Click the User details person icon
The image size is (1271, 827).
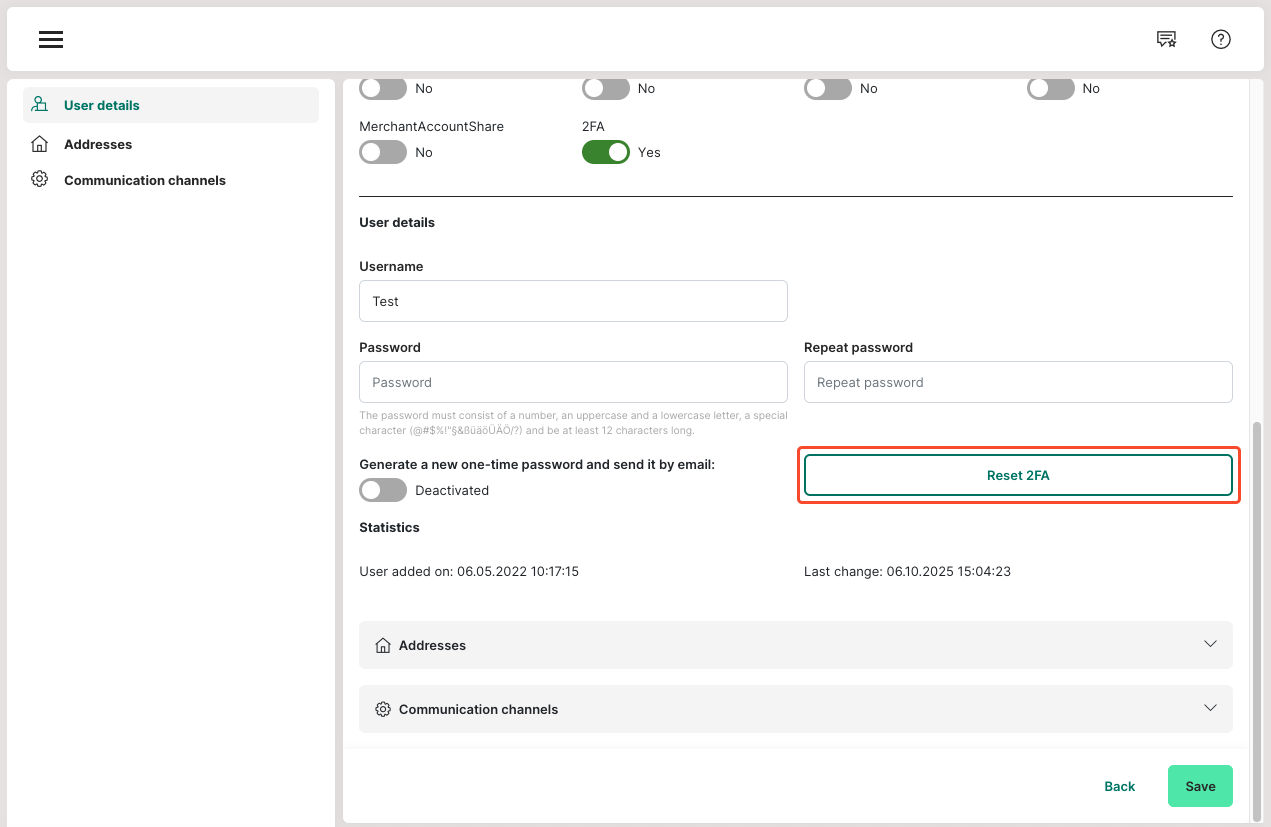(40, 105)
